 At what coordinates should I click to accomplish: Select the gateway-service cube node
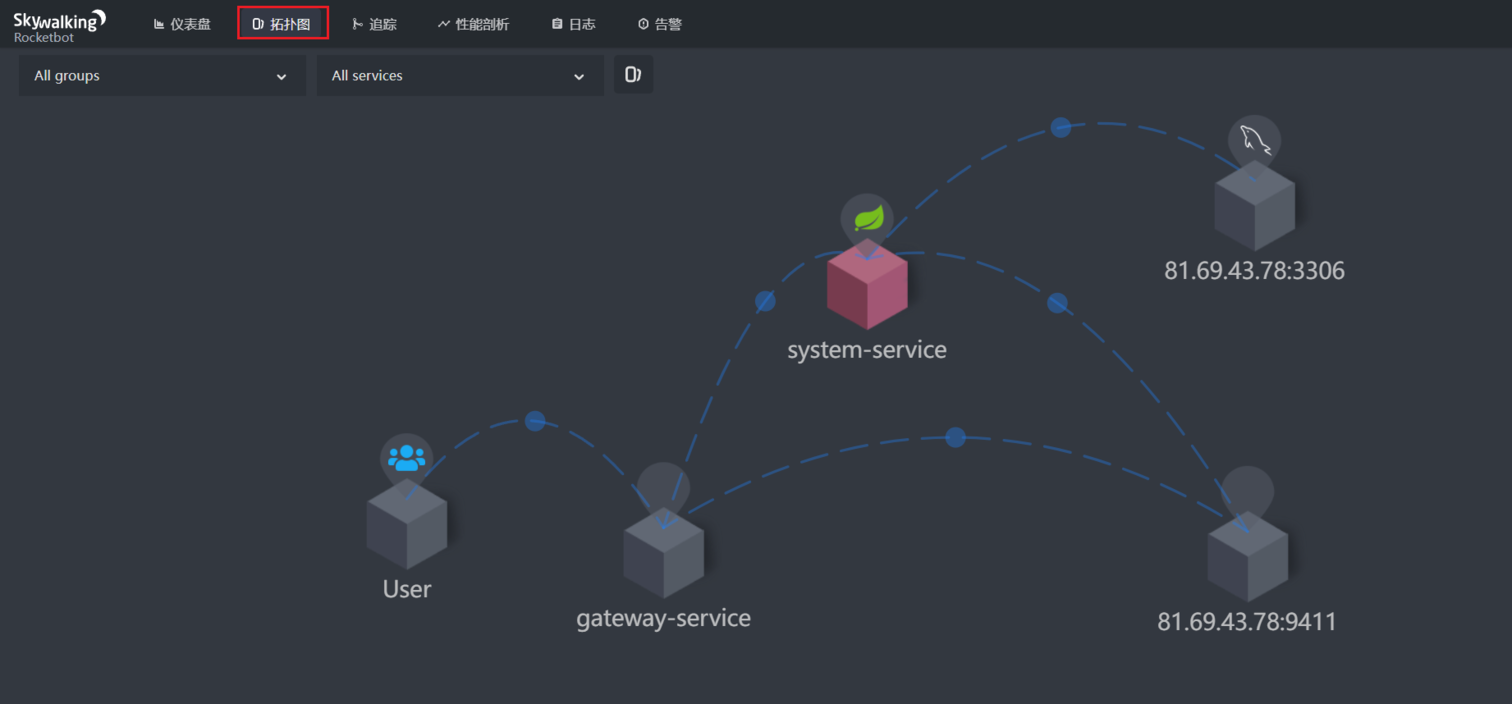pyautogui.click(x=663, y=554)
